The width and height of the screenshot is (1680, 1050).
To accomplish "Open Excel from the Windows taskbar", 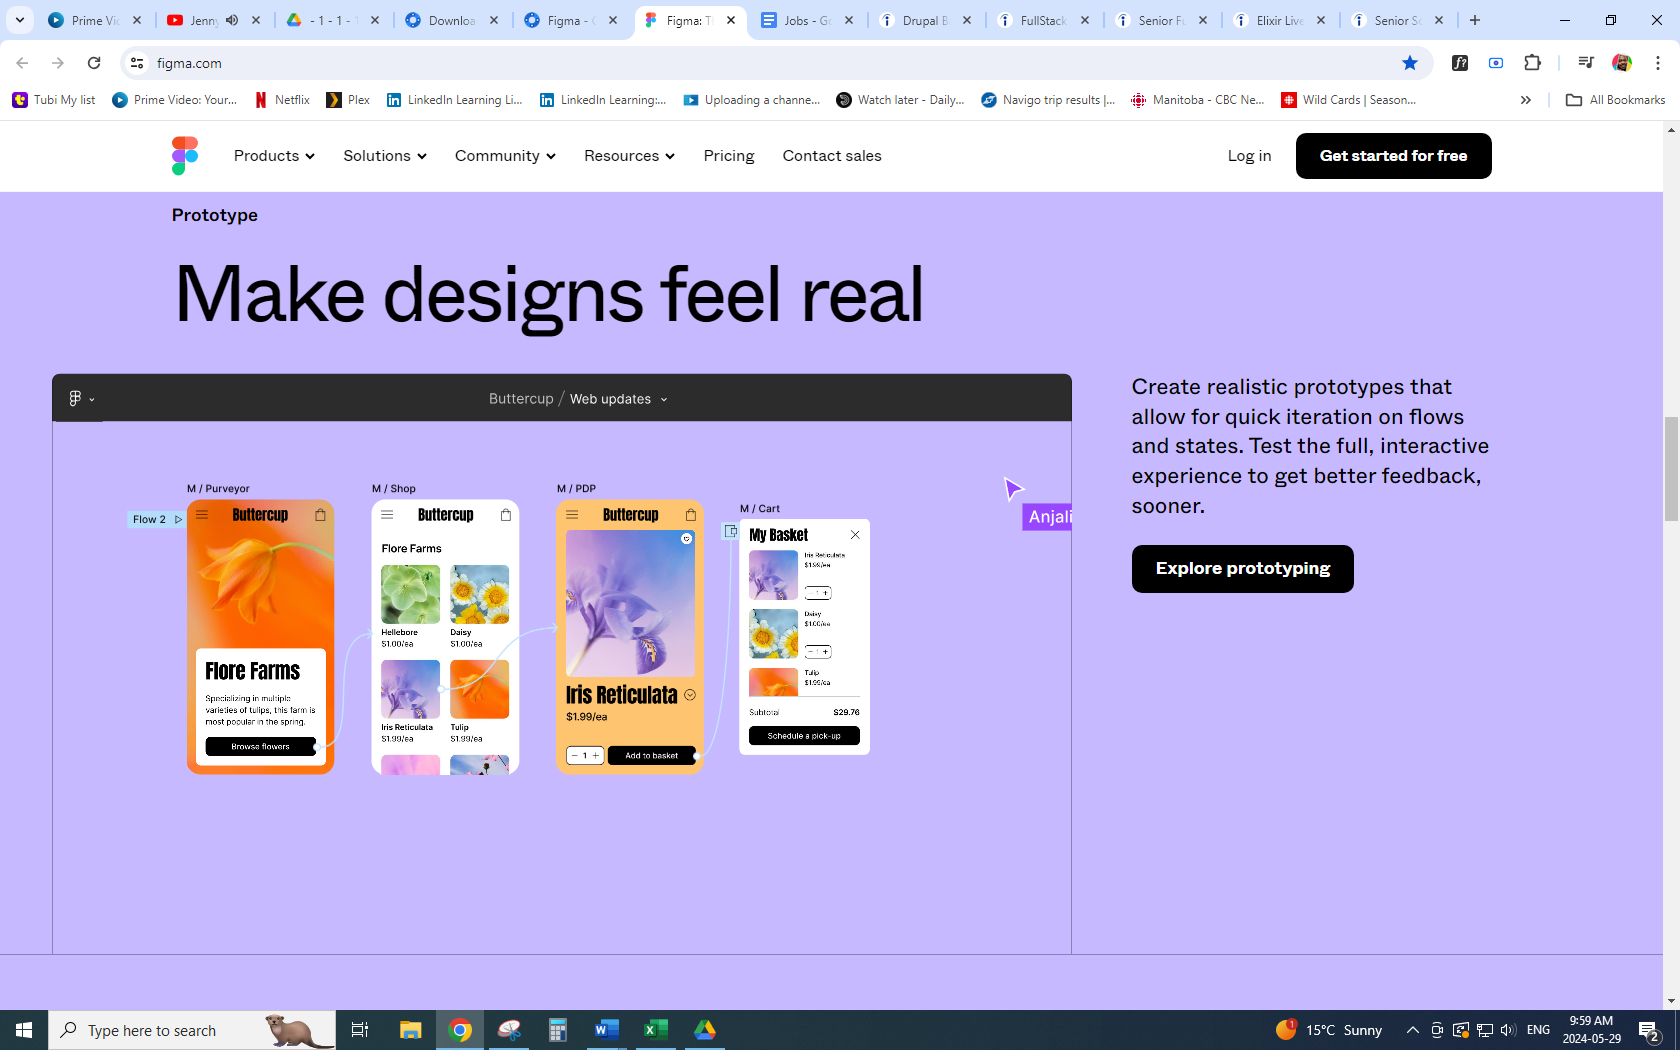I will point(655,1030).
